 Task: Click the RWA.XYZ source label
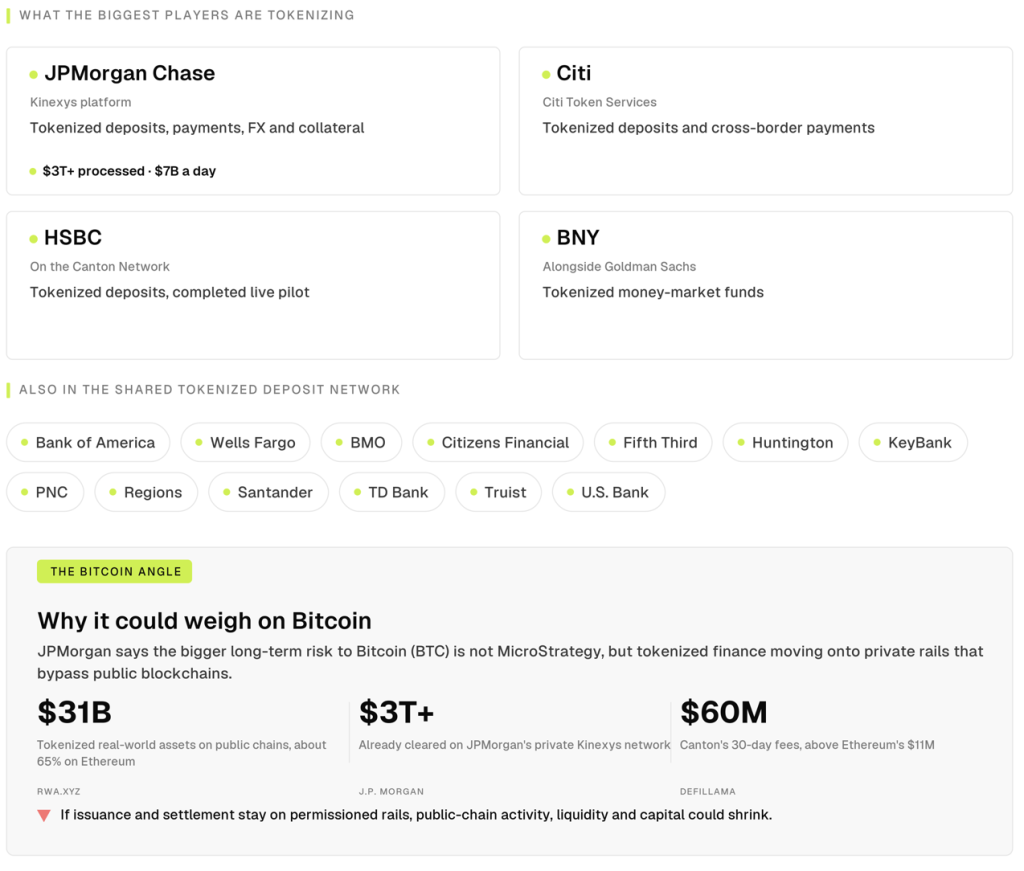[59, 791]
